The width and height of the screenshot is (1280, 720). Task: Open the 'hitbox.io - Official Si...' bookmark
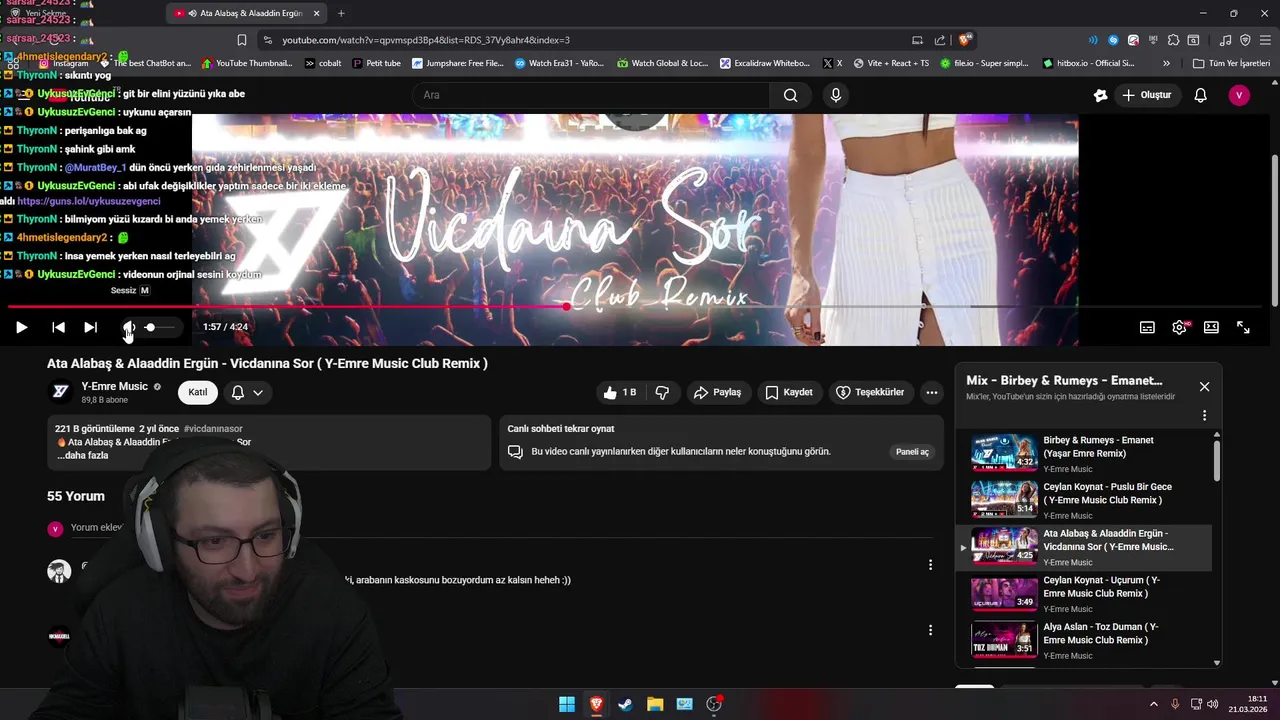pos(1088,63)
